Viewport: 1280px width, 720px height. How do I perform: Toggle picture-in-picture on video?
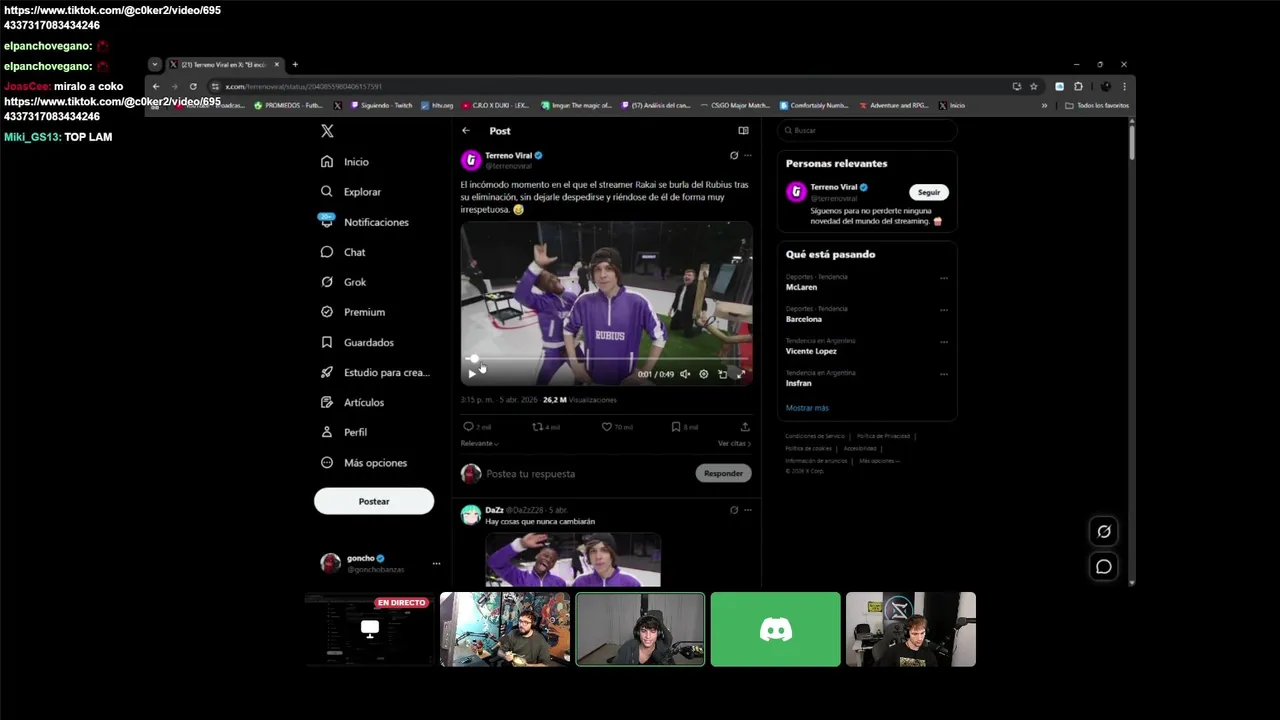pyautogui.click(x=722, y=374)
